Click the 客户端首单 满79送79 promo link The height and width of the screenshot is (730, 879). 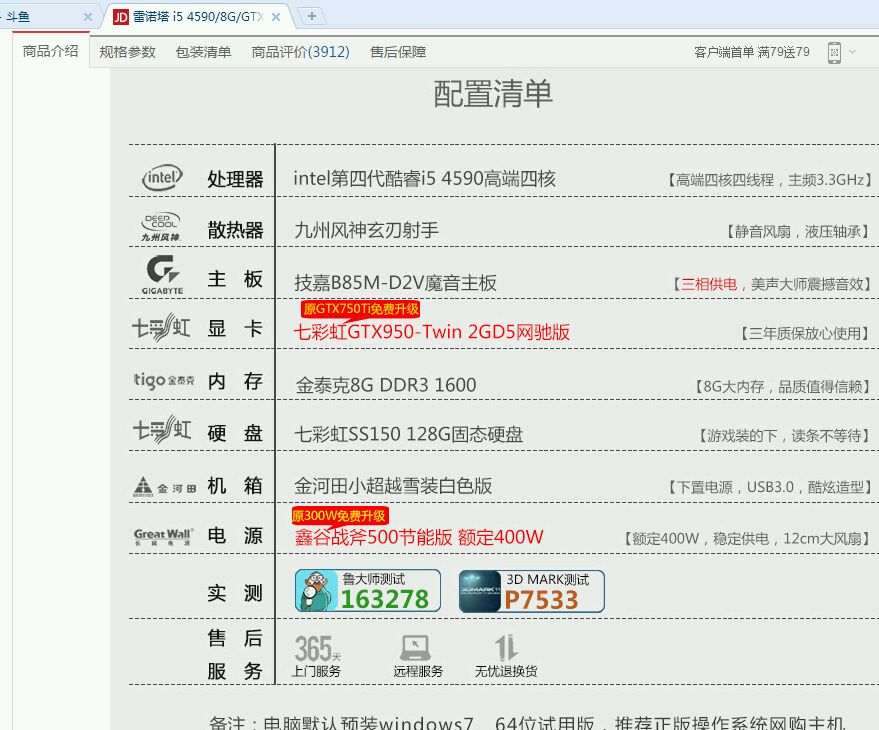[x=752, y=52]
